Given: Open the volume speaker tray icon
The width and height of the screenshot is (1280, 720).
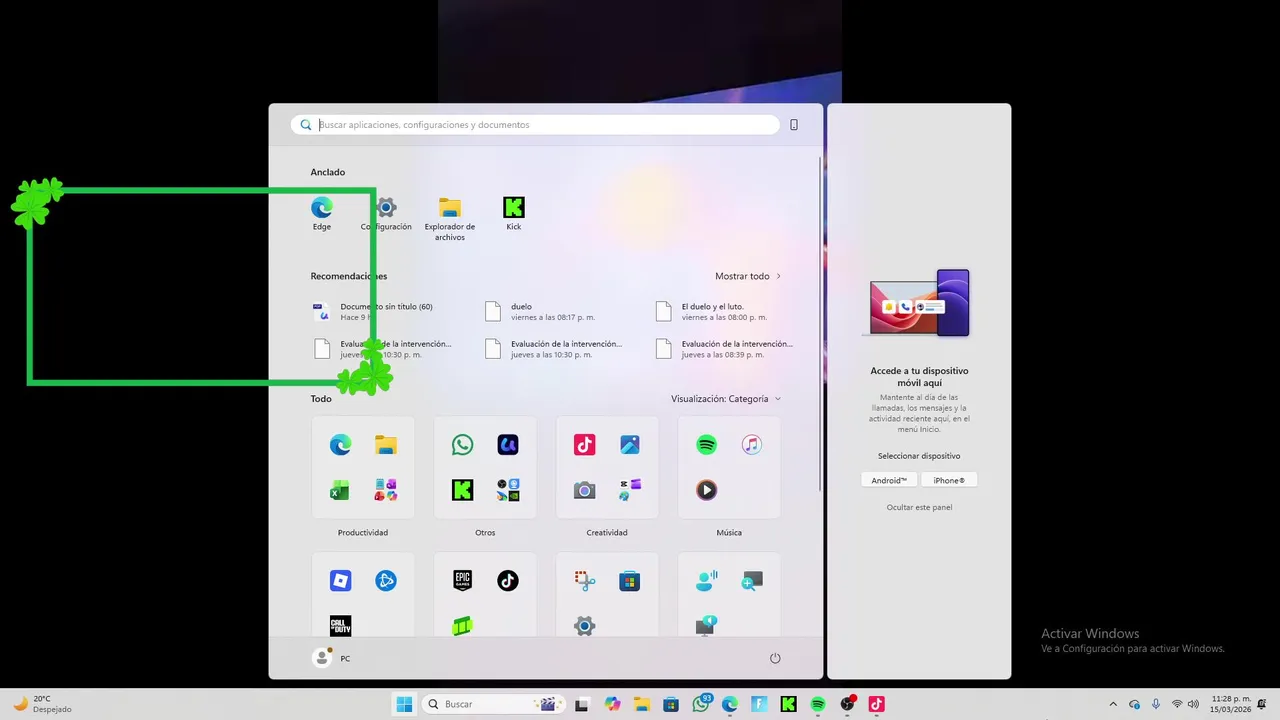Looking at the screenshot, I should click(x=1193, y=704).
